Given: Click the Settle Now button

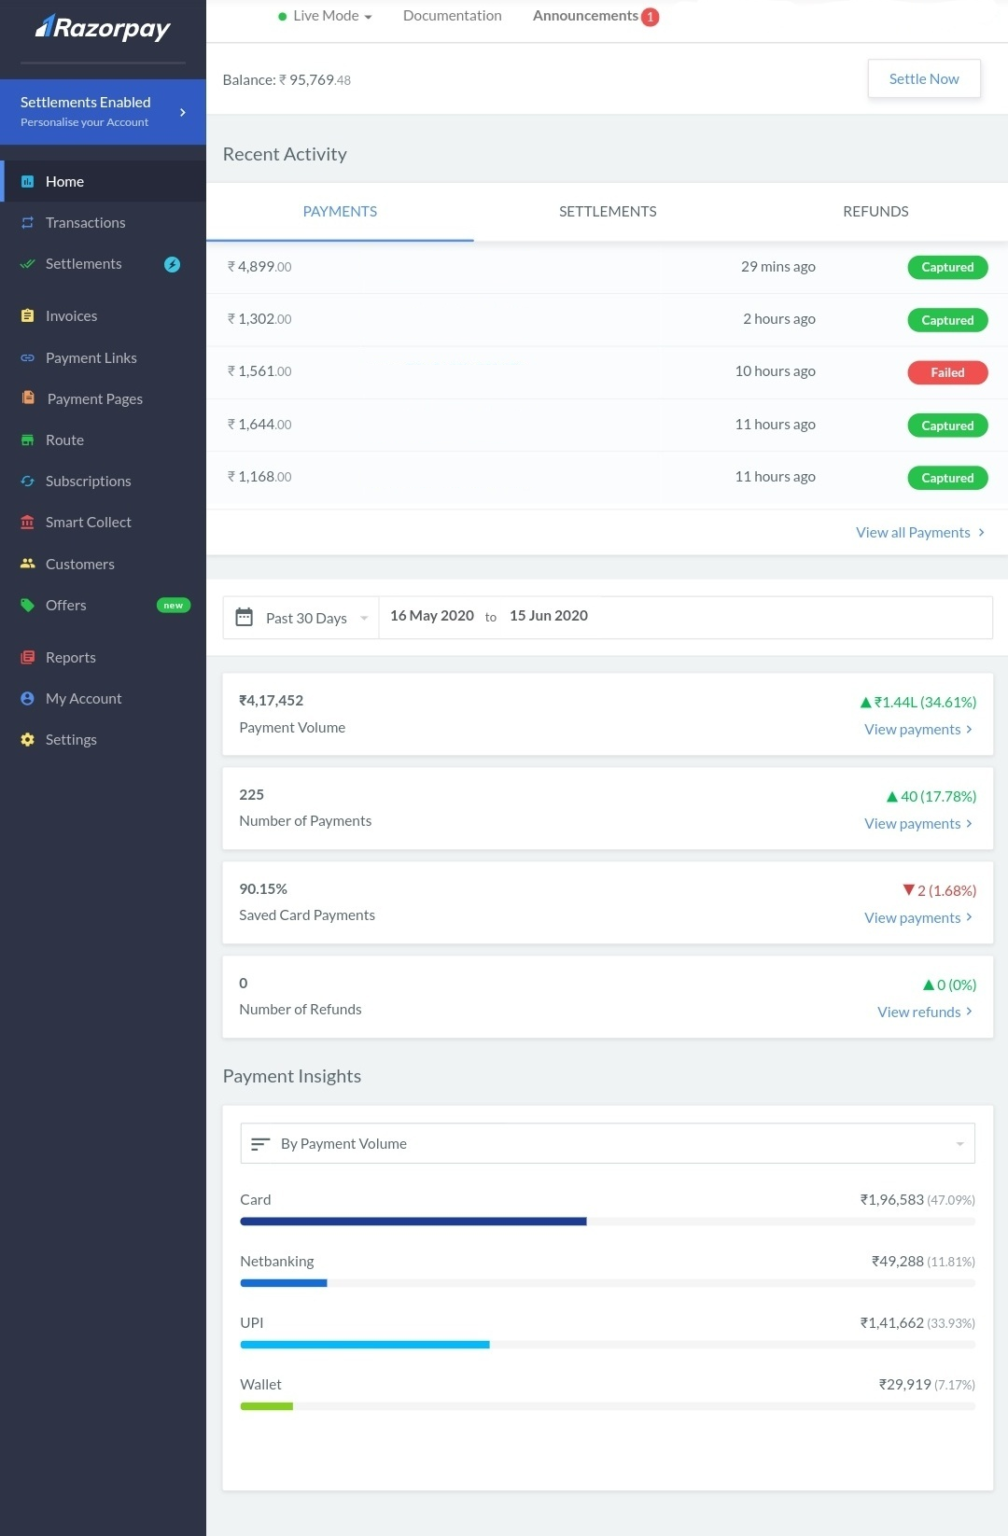Looking at the screenshot, I should click(x=923, y=78).
